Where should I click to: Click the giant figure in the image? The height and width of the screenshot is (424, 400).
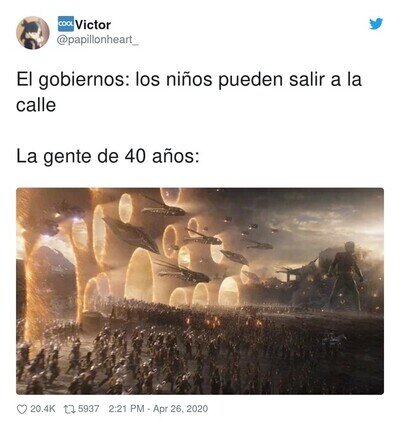pyautogui.click(x=345, y=275)
